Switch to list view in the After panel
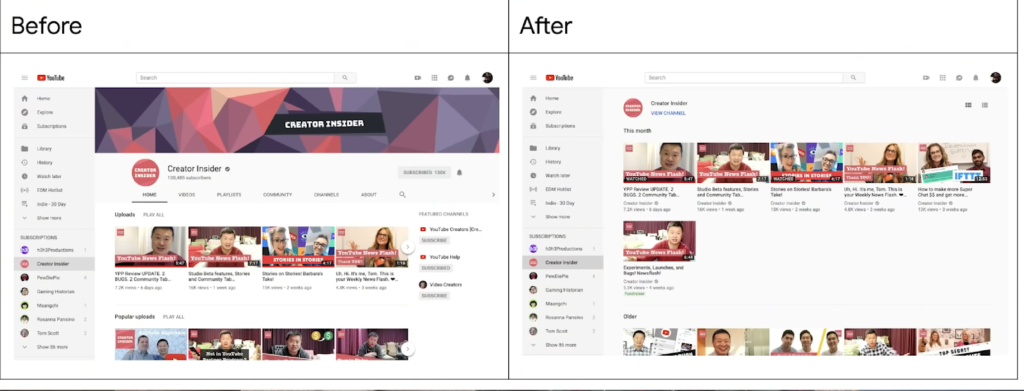This screenshot has width=1024, height=391. 985,105
